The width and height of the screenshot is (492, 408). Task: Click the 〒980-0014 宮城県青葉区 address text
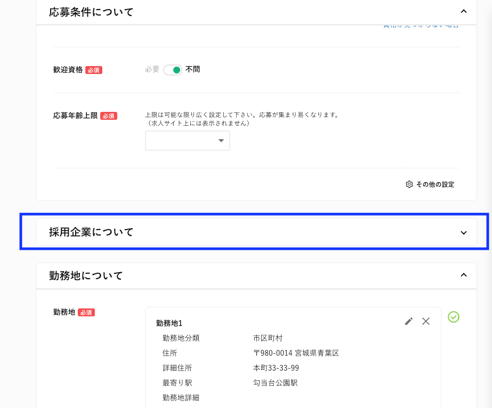point(296,353)
